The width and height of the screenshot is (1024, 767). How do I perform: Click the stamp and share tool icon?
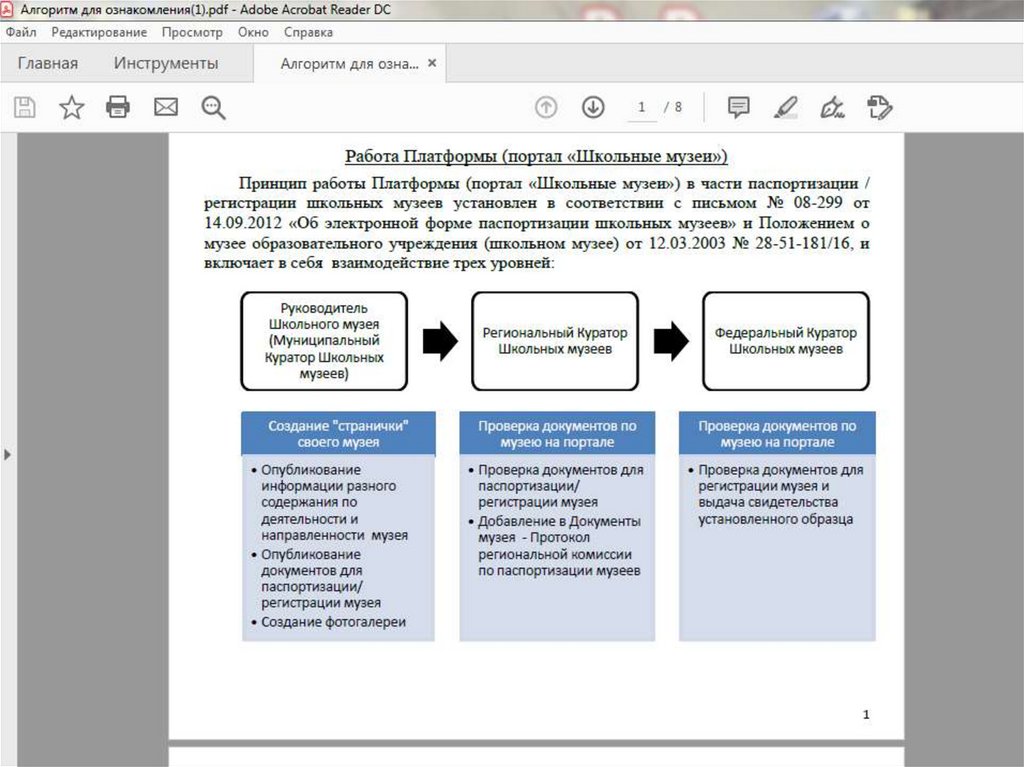click(x=879, y=107)
